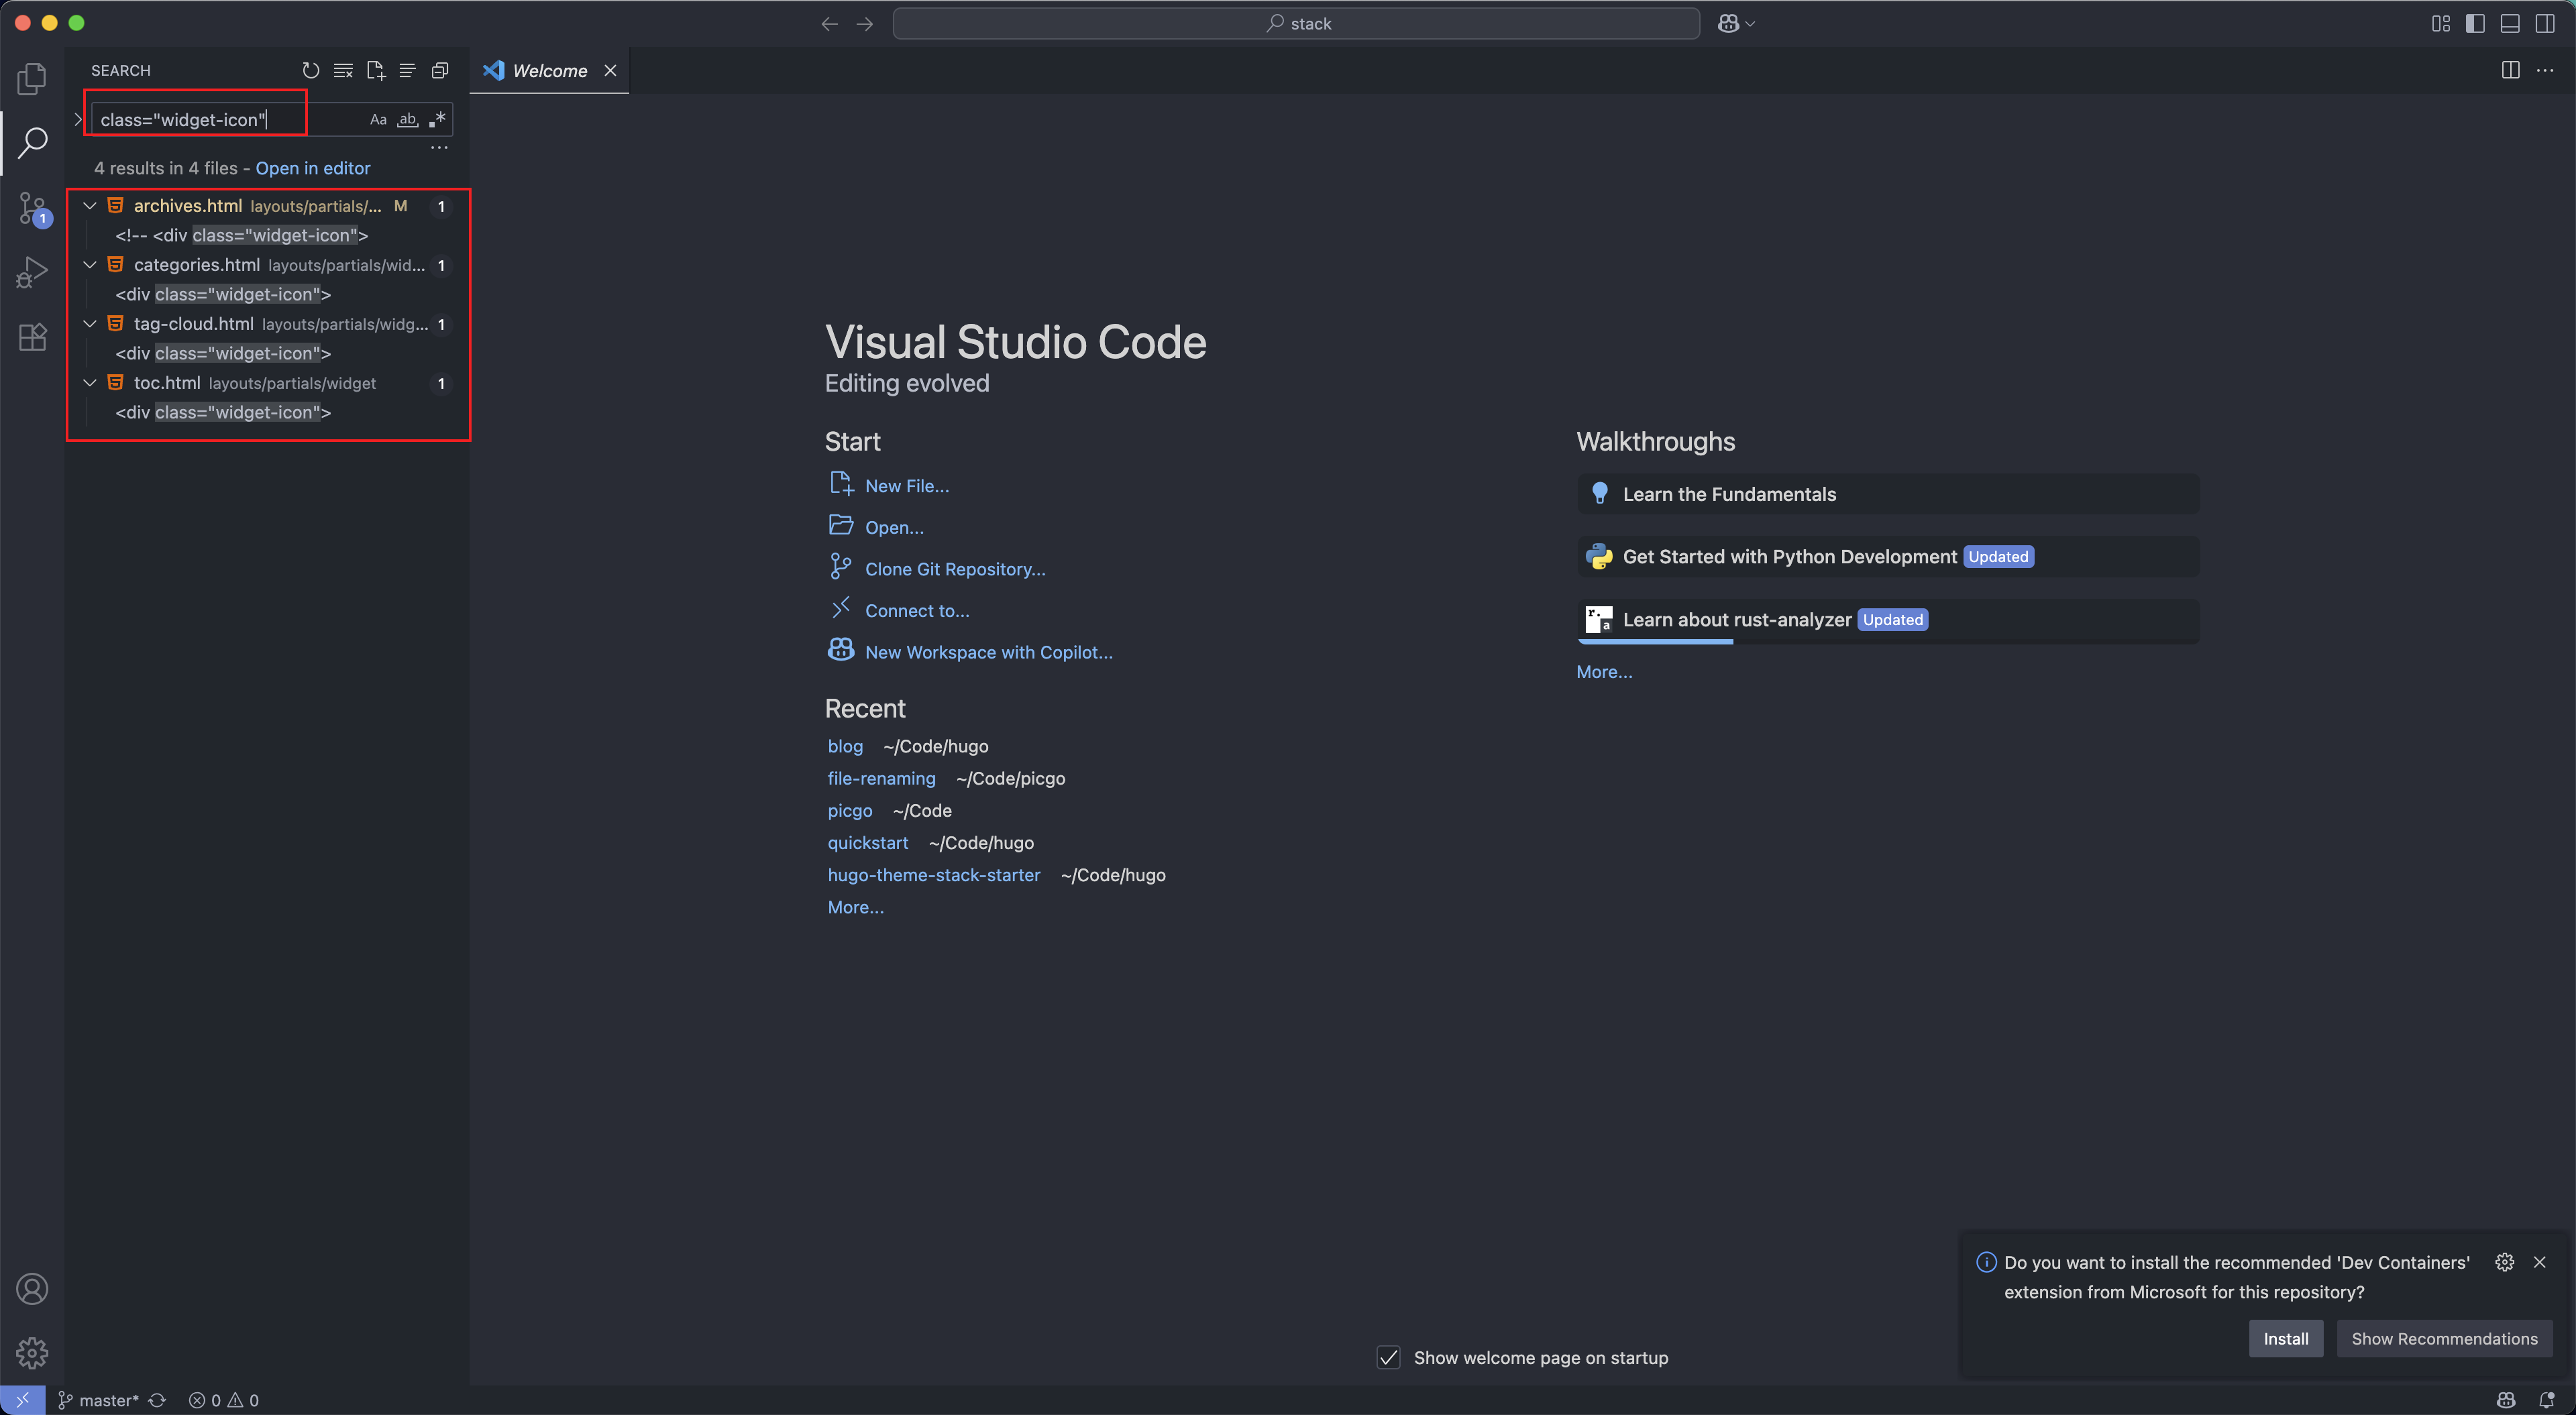
Task: Close the Welcome tab
Action: point(610,70)
